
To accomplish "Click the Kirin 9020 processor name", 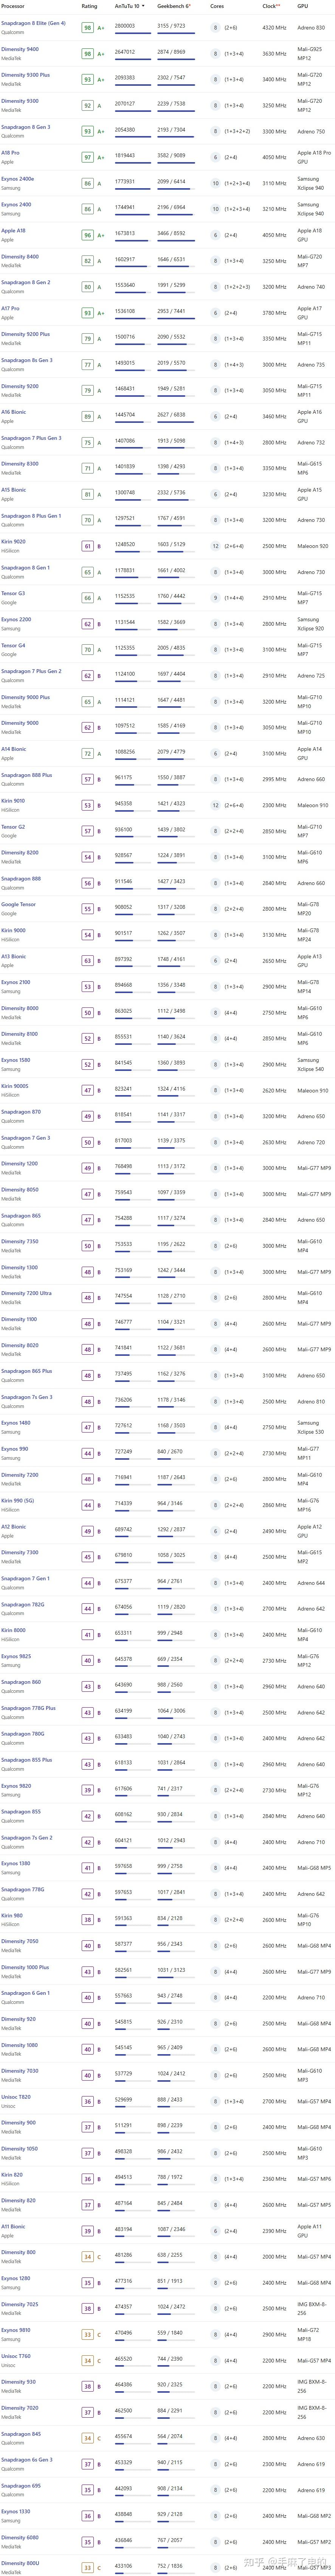I will click(x=14, y=542).
